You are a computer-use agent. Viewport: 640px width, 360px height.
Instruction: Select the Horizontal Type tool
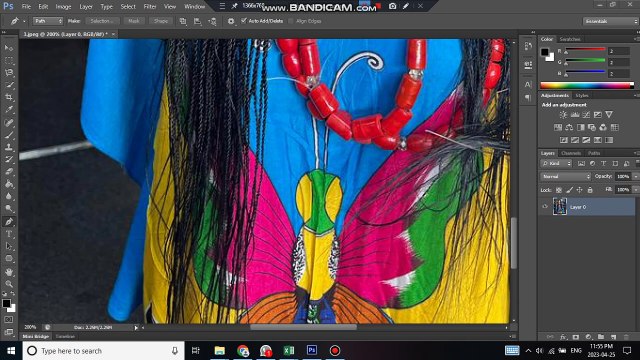9,234
